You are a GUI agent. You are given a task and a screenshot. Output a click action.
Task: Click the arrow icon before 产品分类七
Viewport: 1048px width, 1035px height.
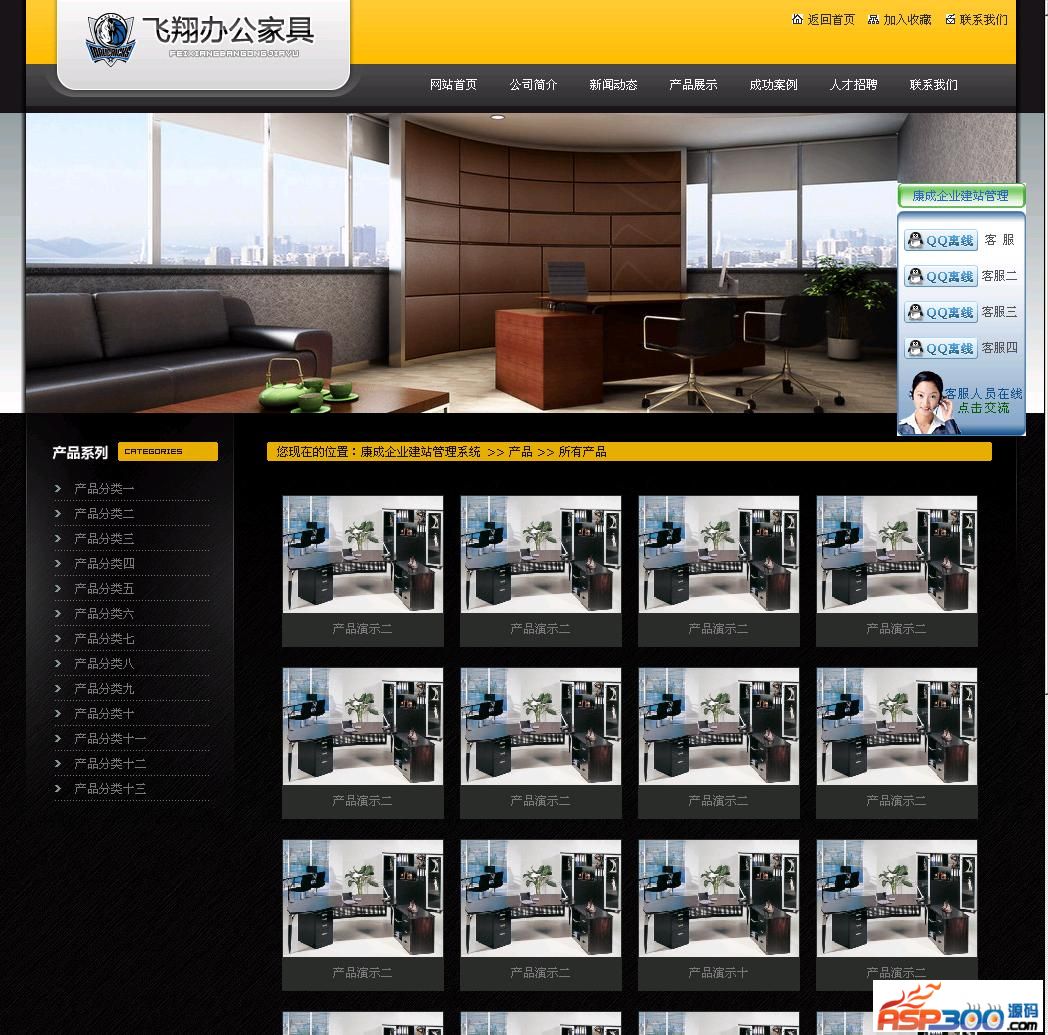point(58,639)
